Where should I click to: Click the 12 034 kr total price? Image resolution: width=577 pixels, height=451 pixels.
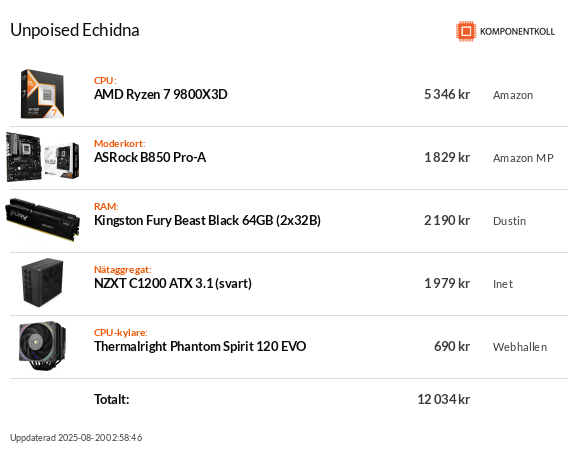[x=443, y=399]
